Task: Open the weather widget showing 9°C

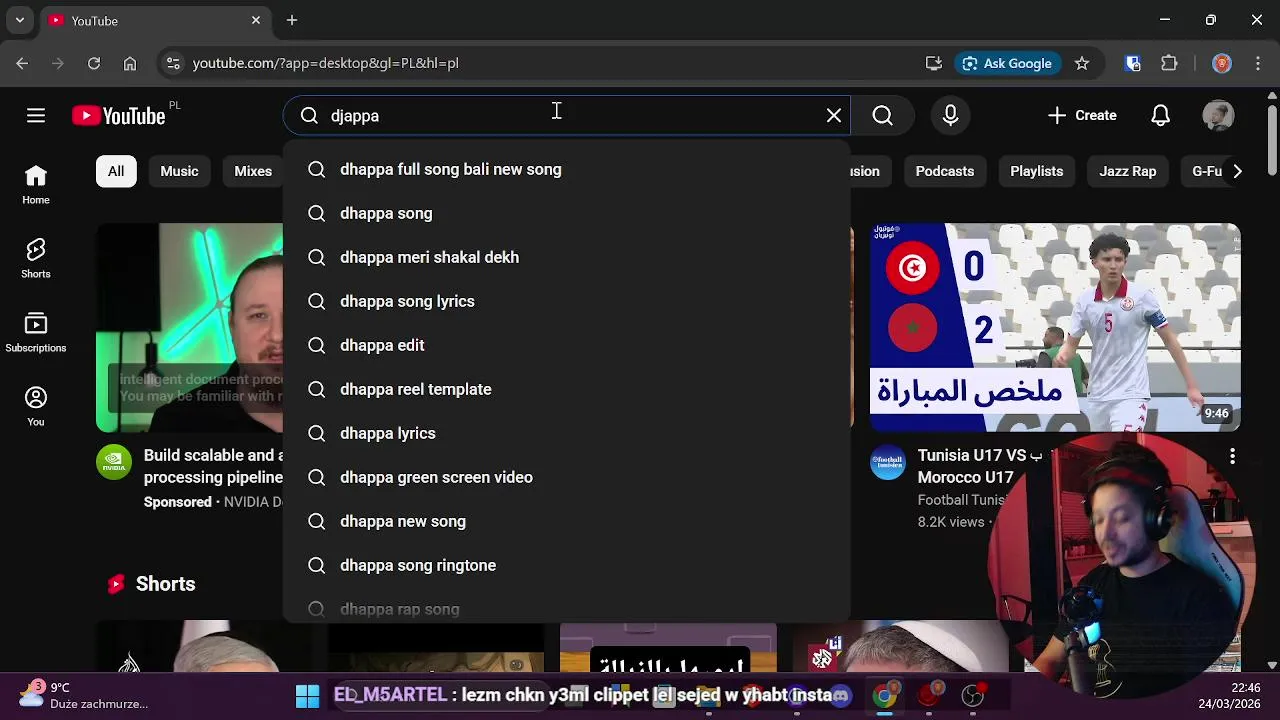Action: tap(85, 695)
